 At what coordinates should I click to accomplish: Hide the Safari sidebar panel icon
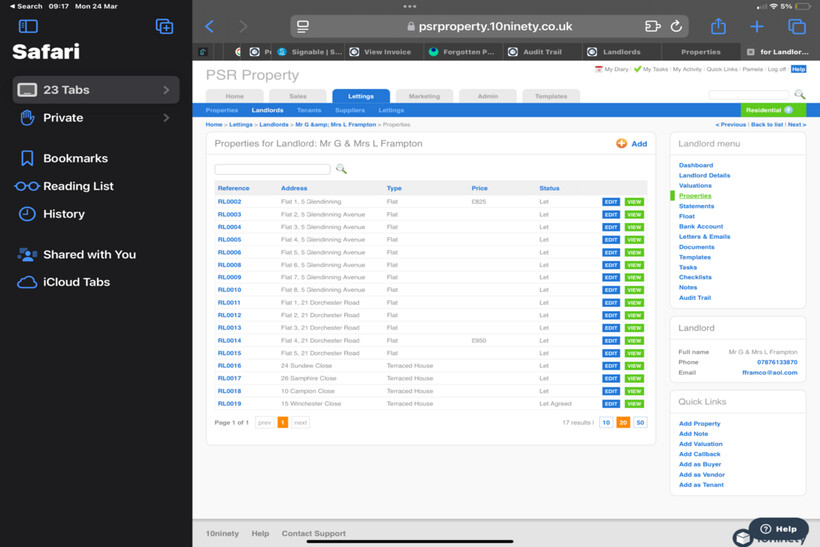click(x=28, y=27)
